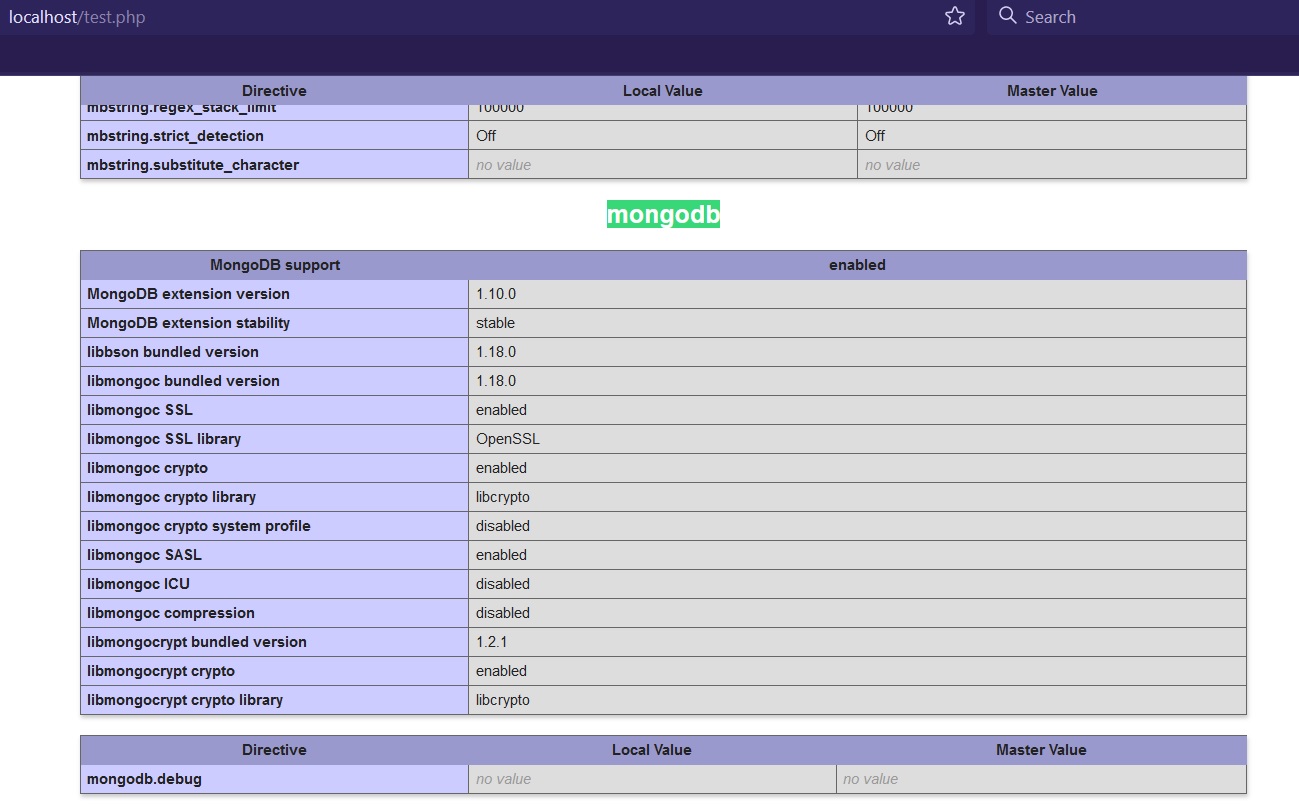Viewport: 1299px width, 810px height.
Task: Click the libmongoc SASL 'enabled' value
Action: pos(501,555)
